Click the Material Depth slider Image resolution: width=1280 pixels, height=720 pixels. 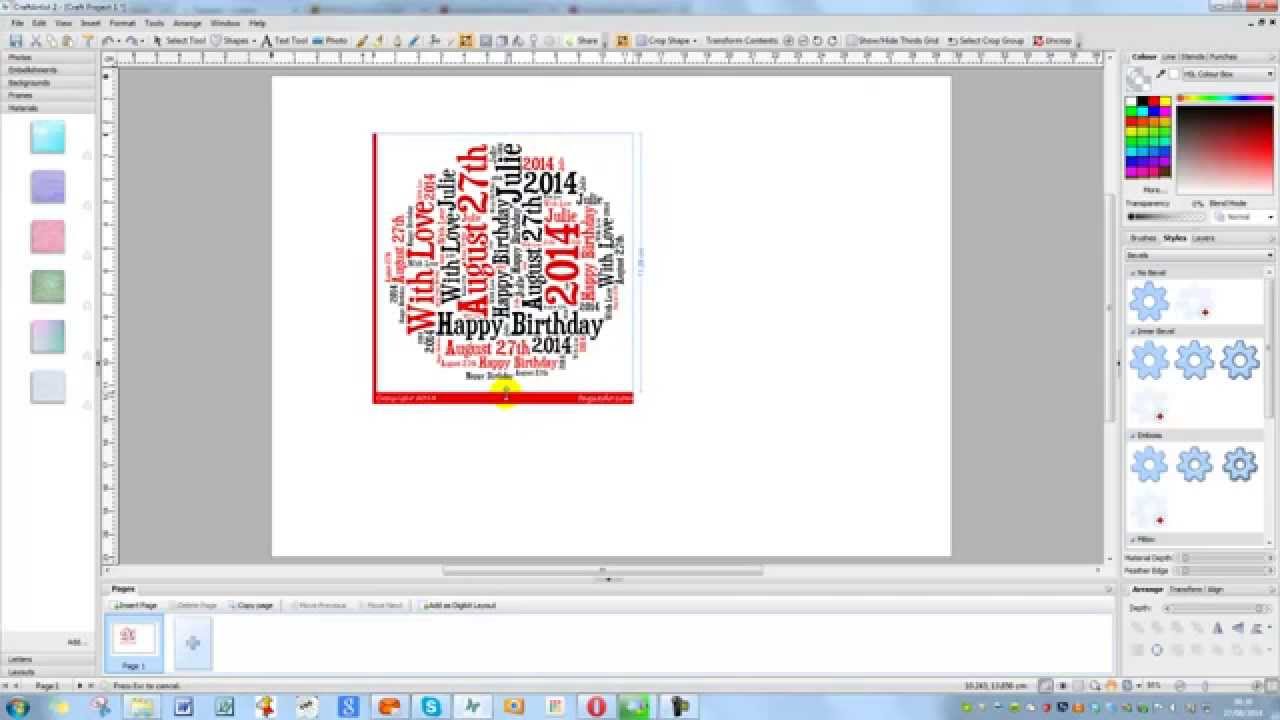pos(1226,558)
